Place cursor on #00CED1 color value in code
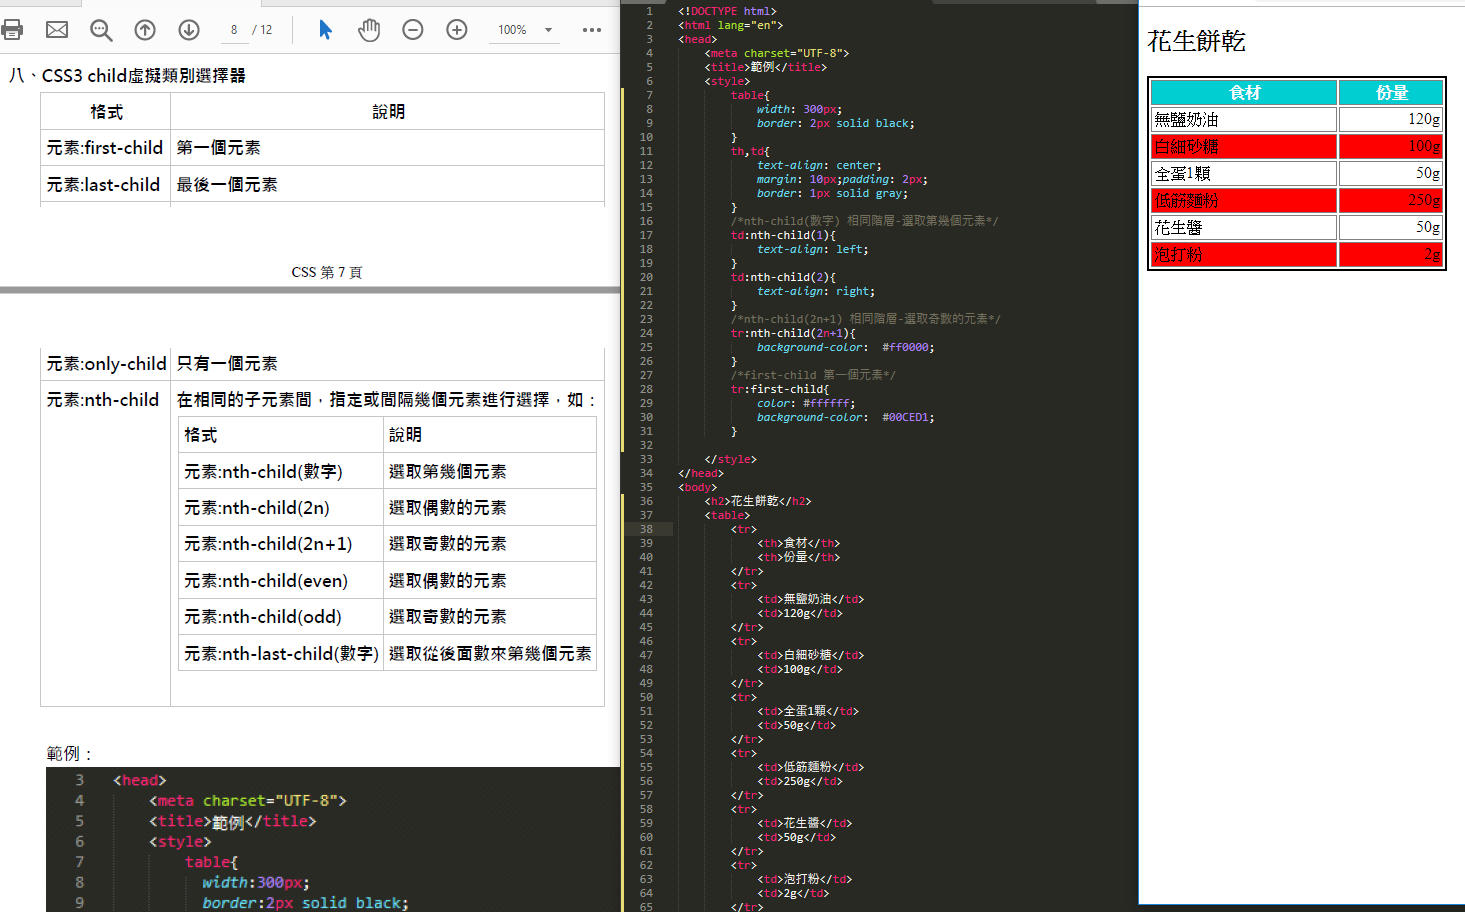 pos(908,417)
